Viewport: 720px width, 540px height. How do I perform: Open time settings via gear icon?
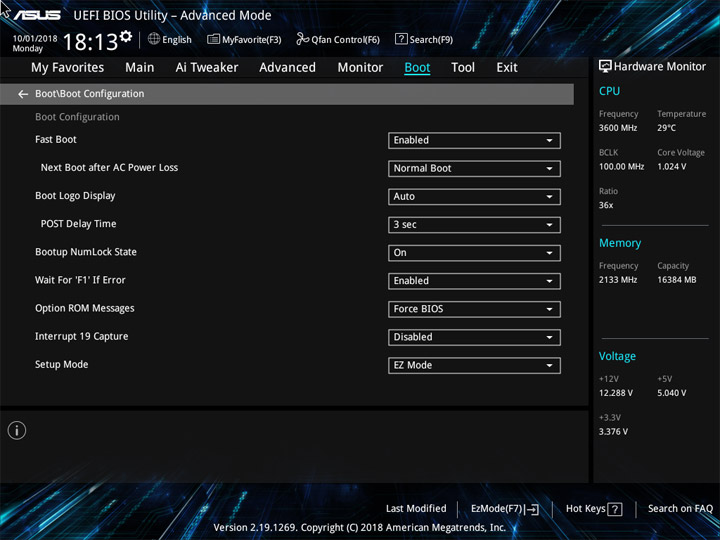[126, 35]
